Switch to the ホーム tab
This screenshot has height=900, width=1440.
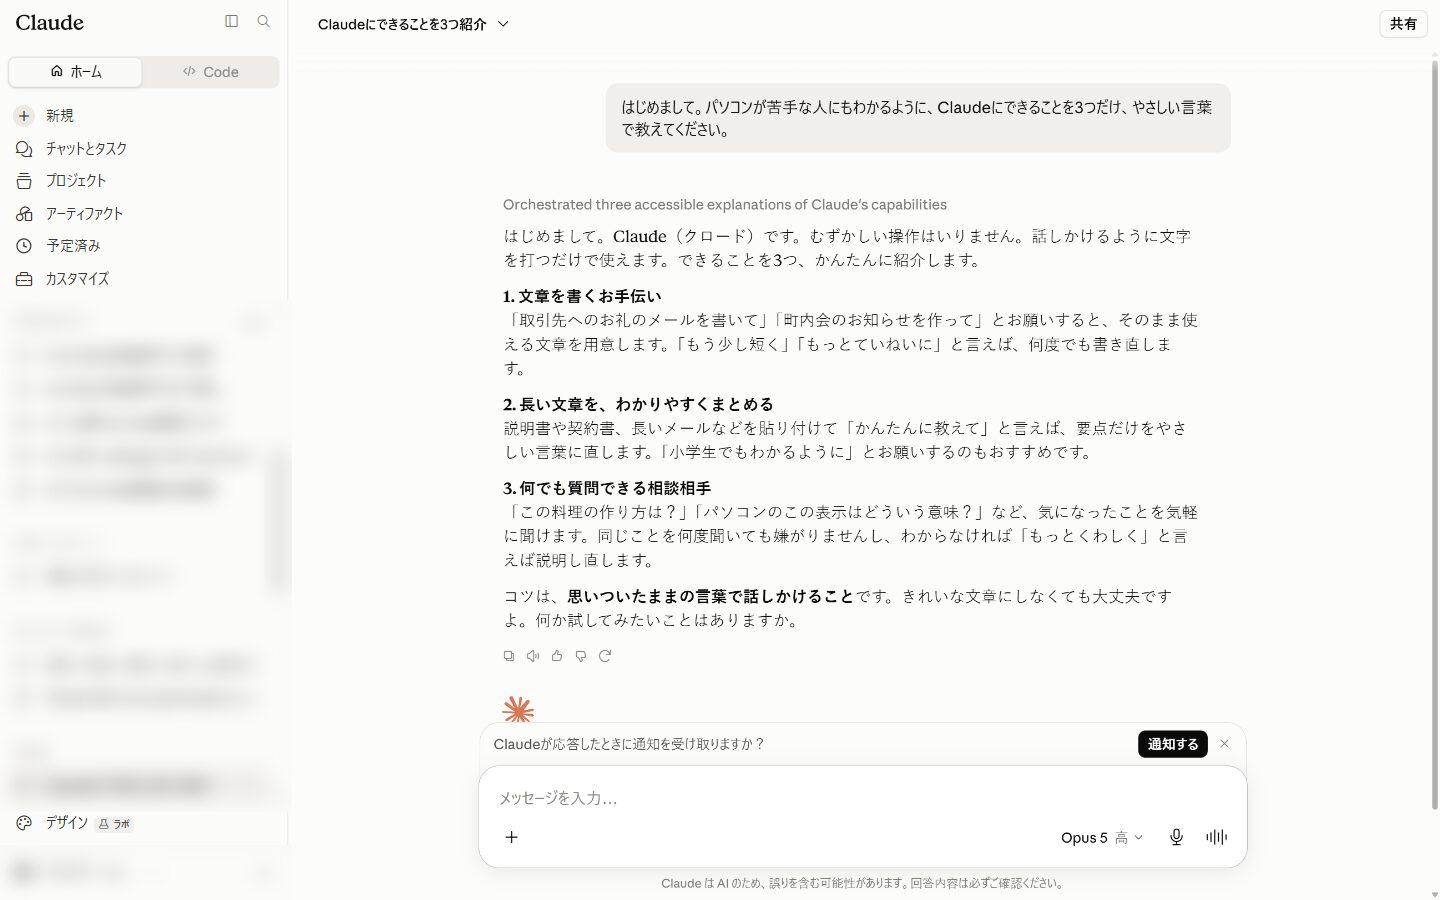point(76,72)
